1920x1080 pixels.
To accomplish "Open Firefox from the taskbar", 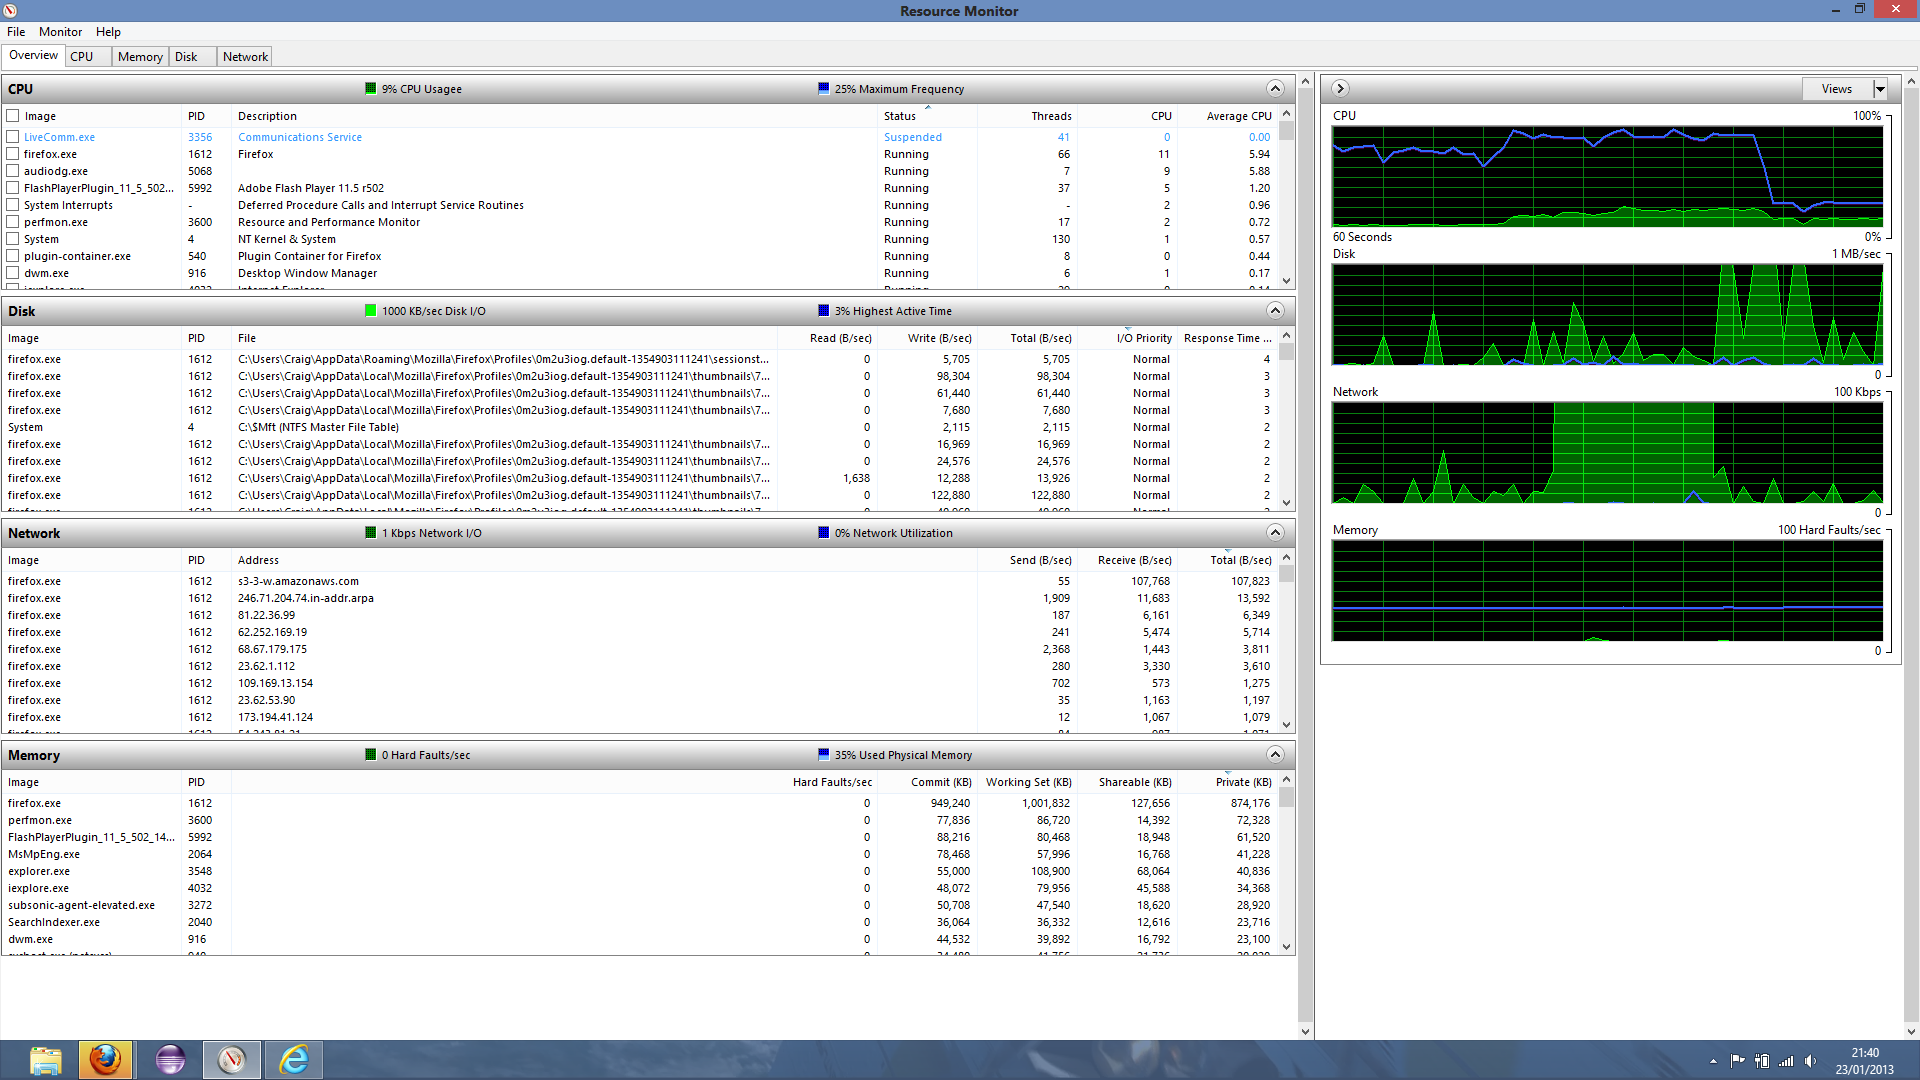I will point(105,1059).
